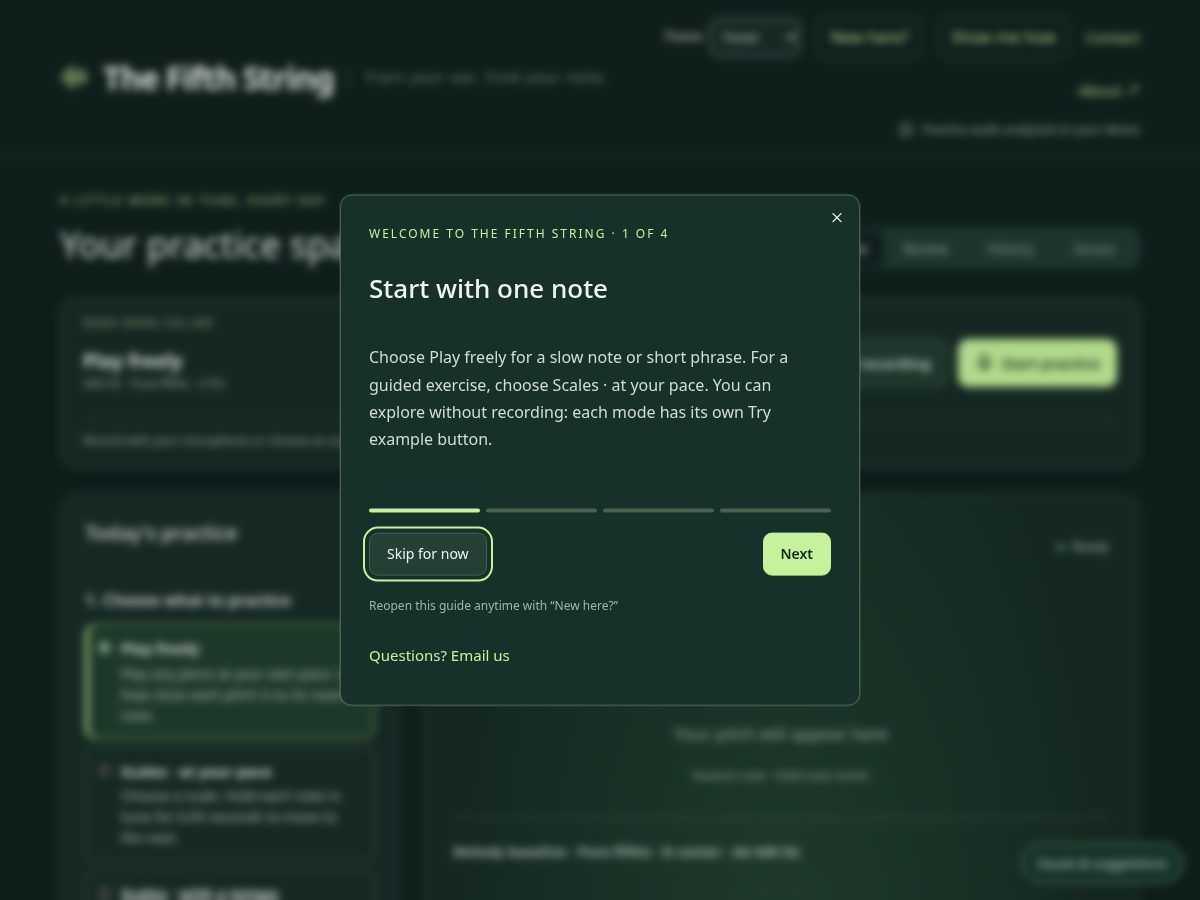This screenshot has width=1200, height=900.
Task: Click the Reopen this guide anytime hint
Action: click(494, 606)
